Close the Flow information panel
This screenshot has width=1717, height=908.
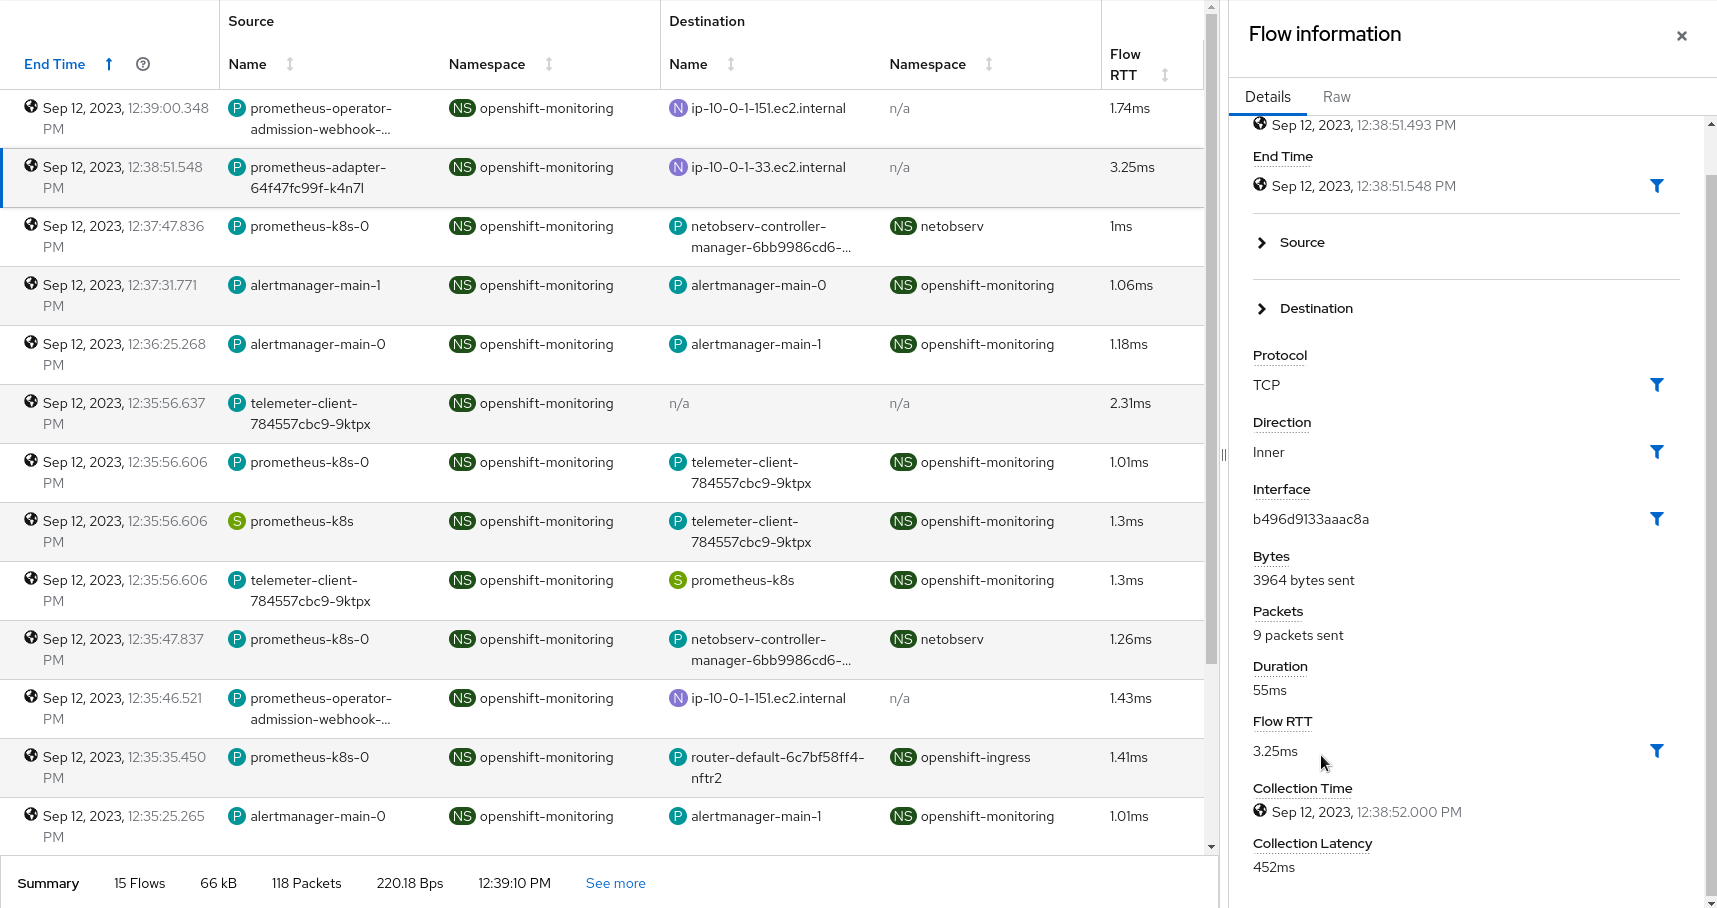1682,36
